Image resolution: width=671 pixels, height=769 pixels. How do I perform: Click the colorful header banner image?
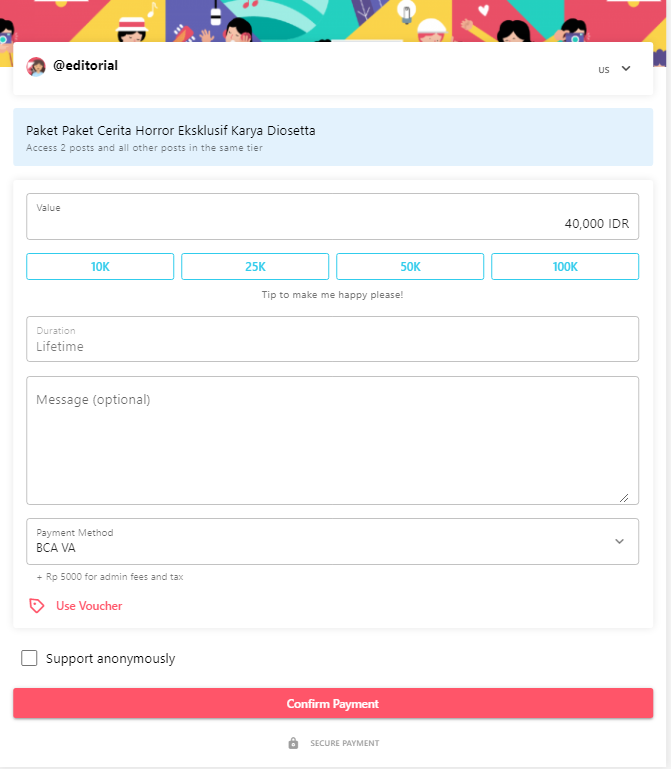click(335, 20)
